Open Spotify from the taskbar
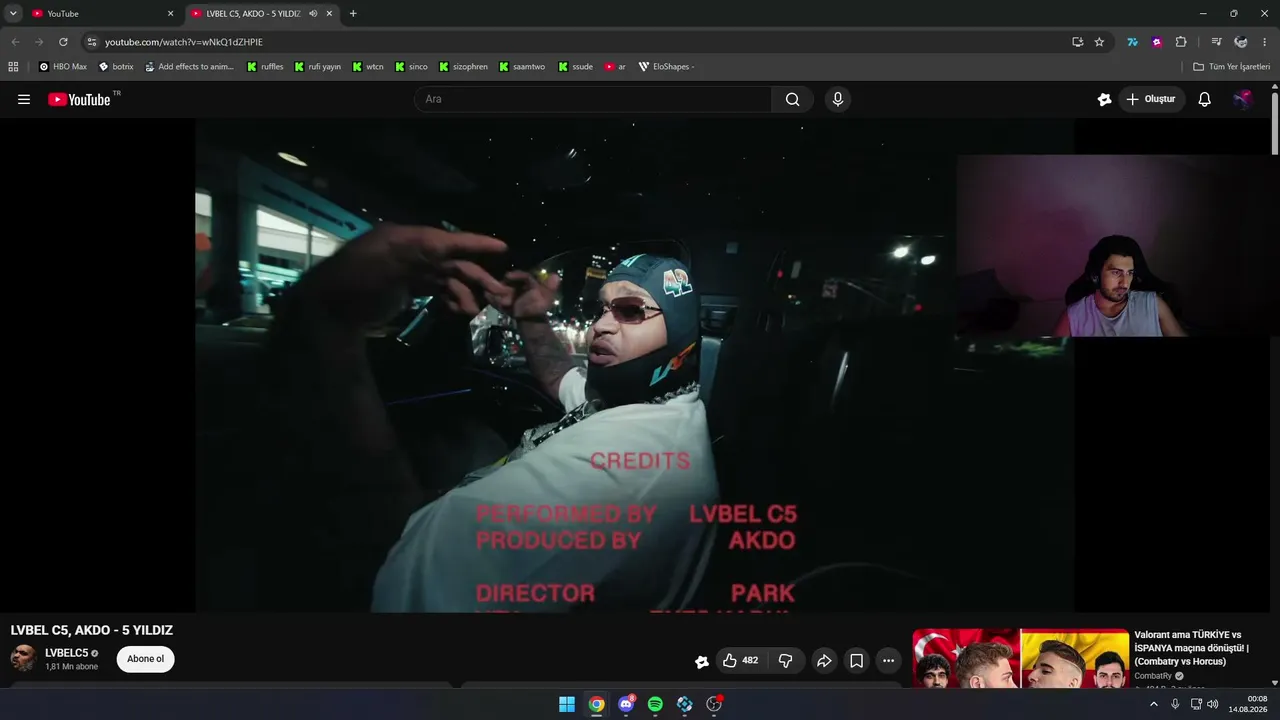Screen dimensions: 1280x720 coord(655,704)
